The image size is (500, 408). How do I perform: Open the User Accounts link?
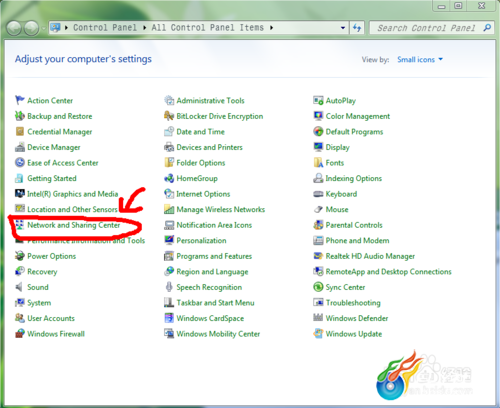[51, 318]
